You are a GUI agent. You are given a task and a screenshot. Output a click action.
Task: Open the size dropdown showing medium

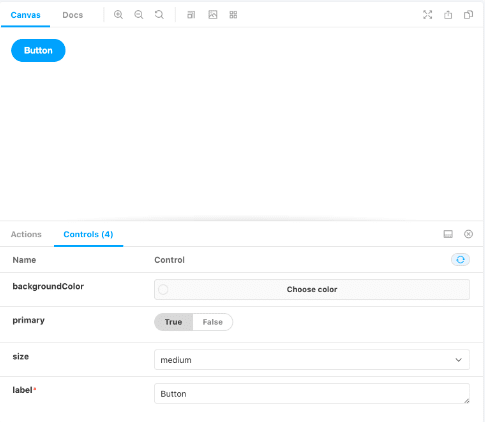(312, 360)
